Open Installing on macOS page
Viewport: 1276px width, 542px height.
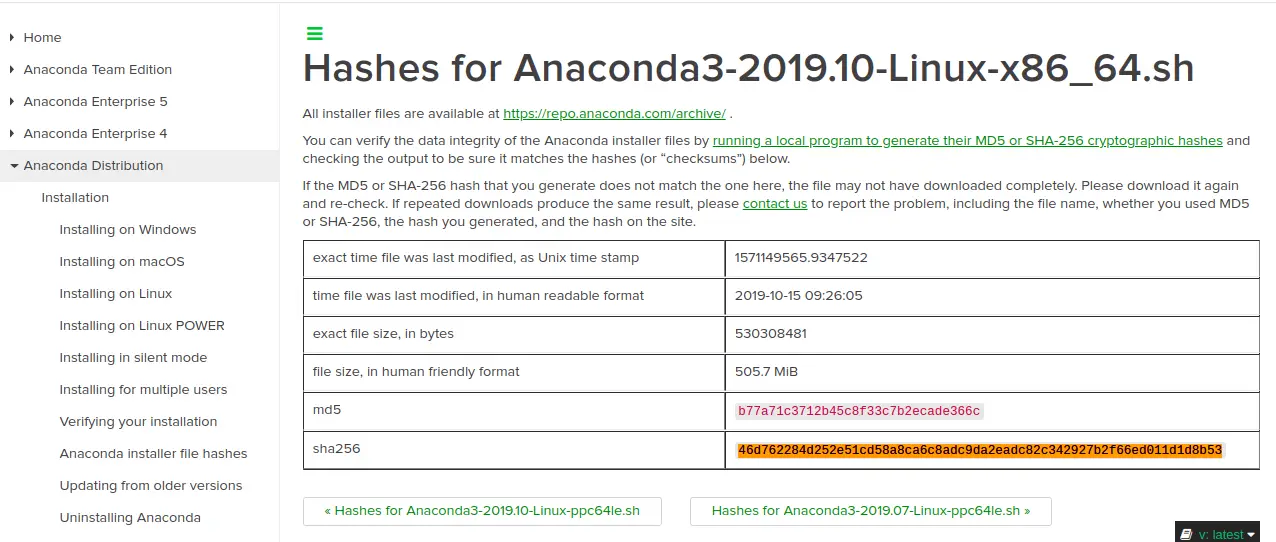[122, 262]
